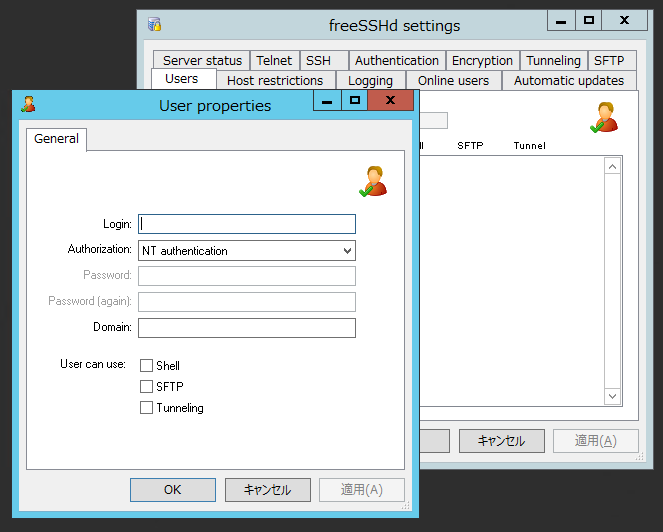This screenshot has width=663, height=532.
Task: Close the User properties dialog
Action: coord(391,100)
